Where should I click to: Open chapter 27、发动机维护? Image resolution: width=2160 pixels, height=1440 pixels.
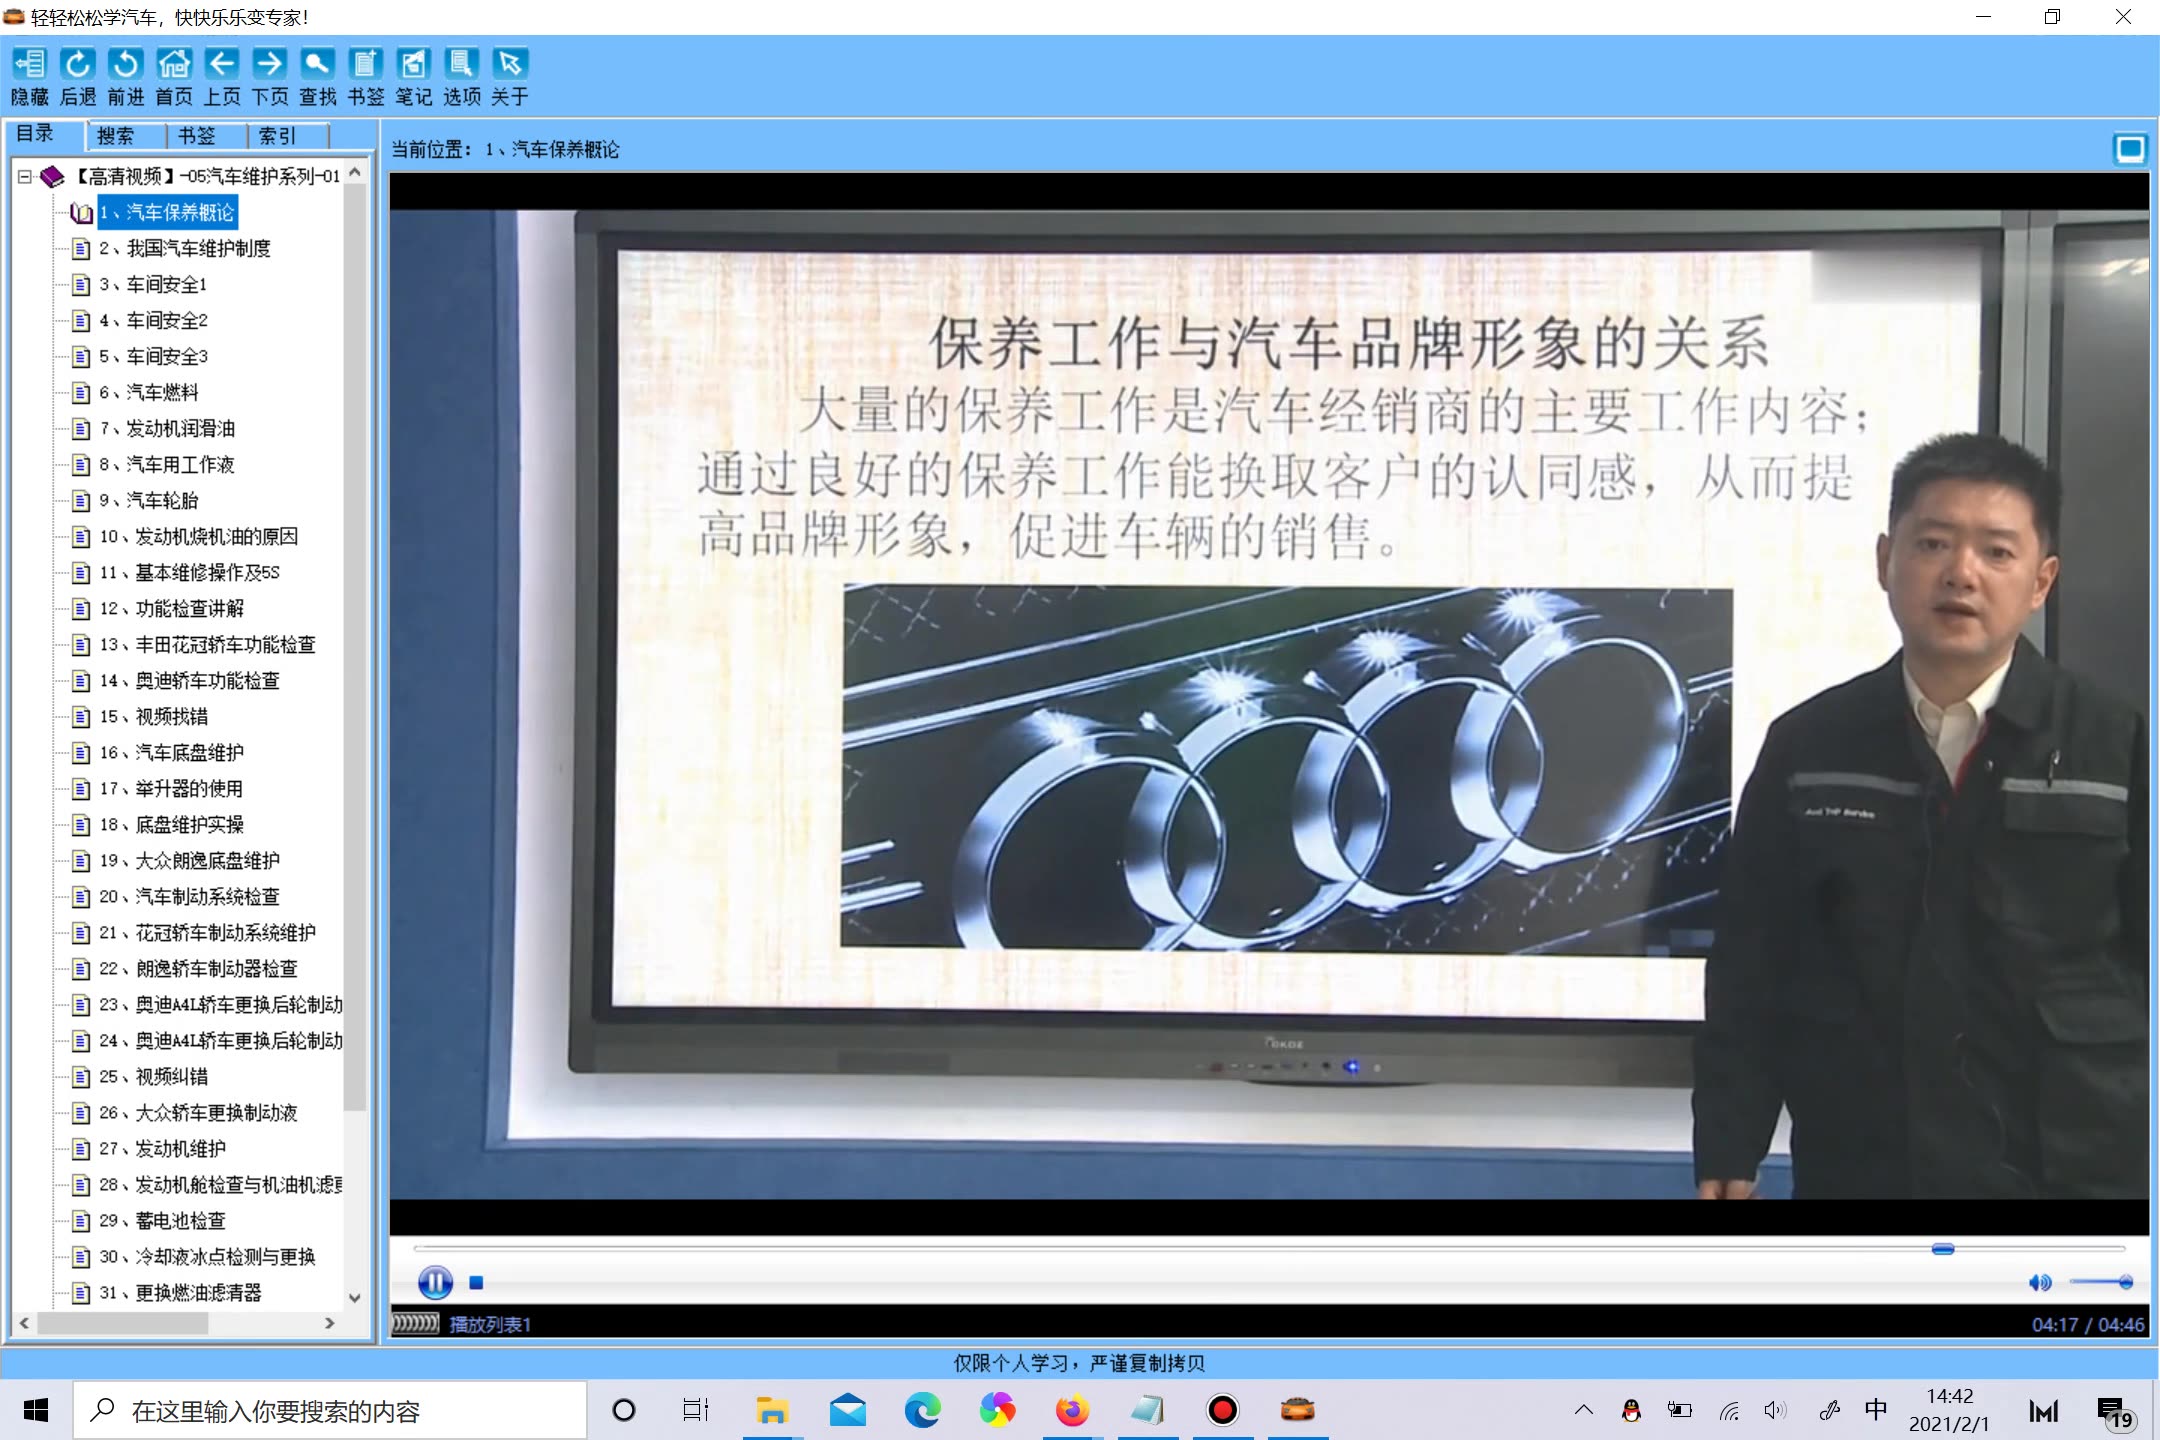click(x=162, y=1149)
